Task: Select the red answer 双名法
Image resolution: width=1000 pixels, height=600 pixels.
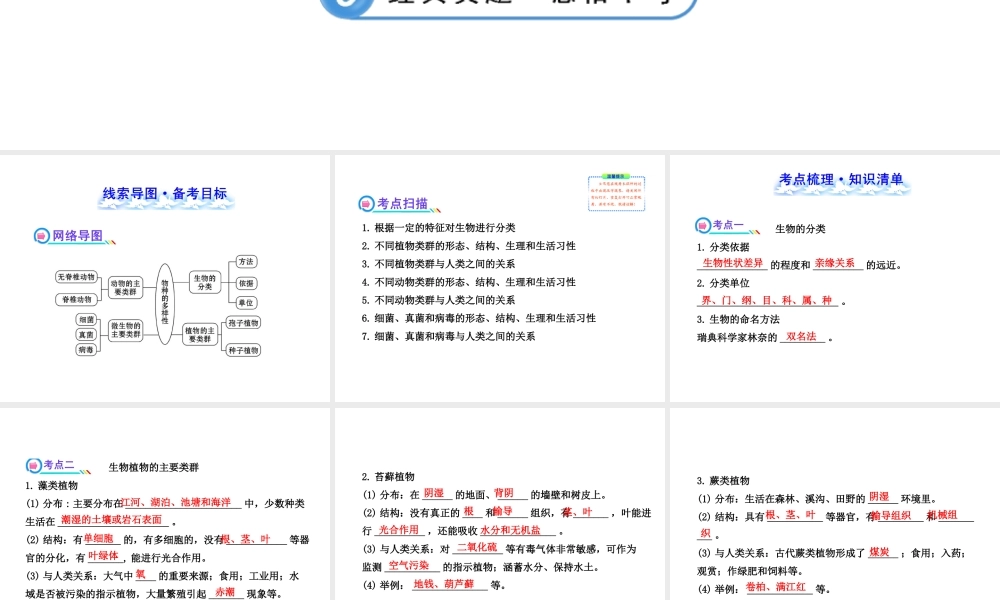Action: 801,337
